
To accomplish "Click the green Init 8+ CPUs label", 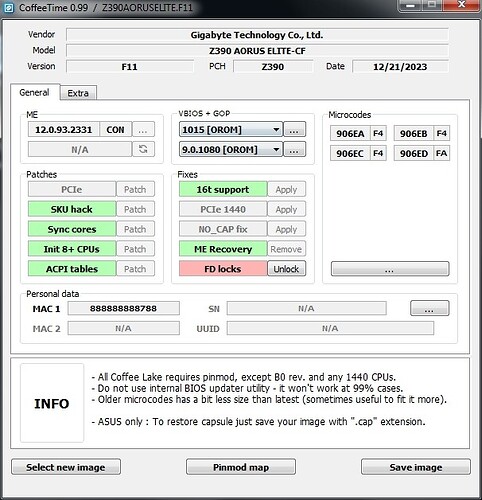I will (72, 249).
